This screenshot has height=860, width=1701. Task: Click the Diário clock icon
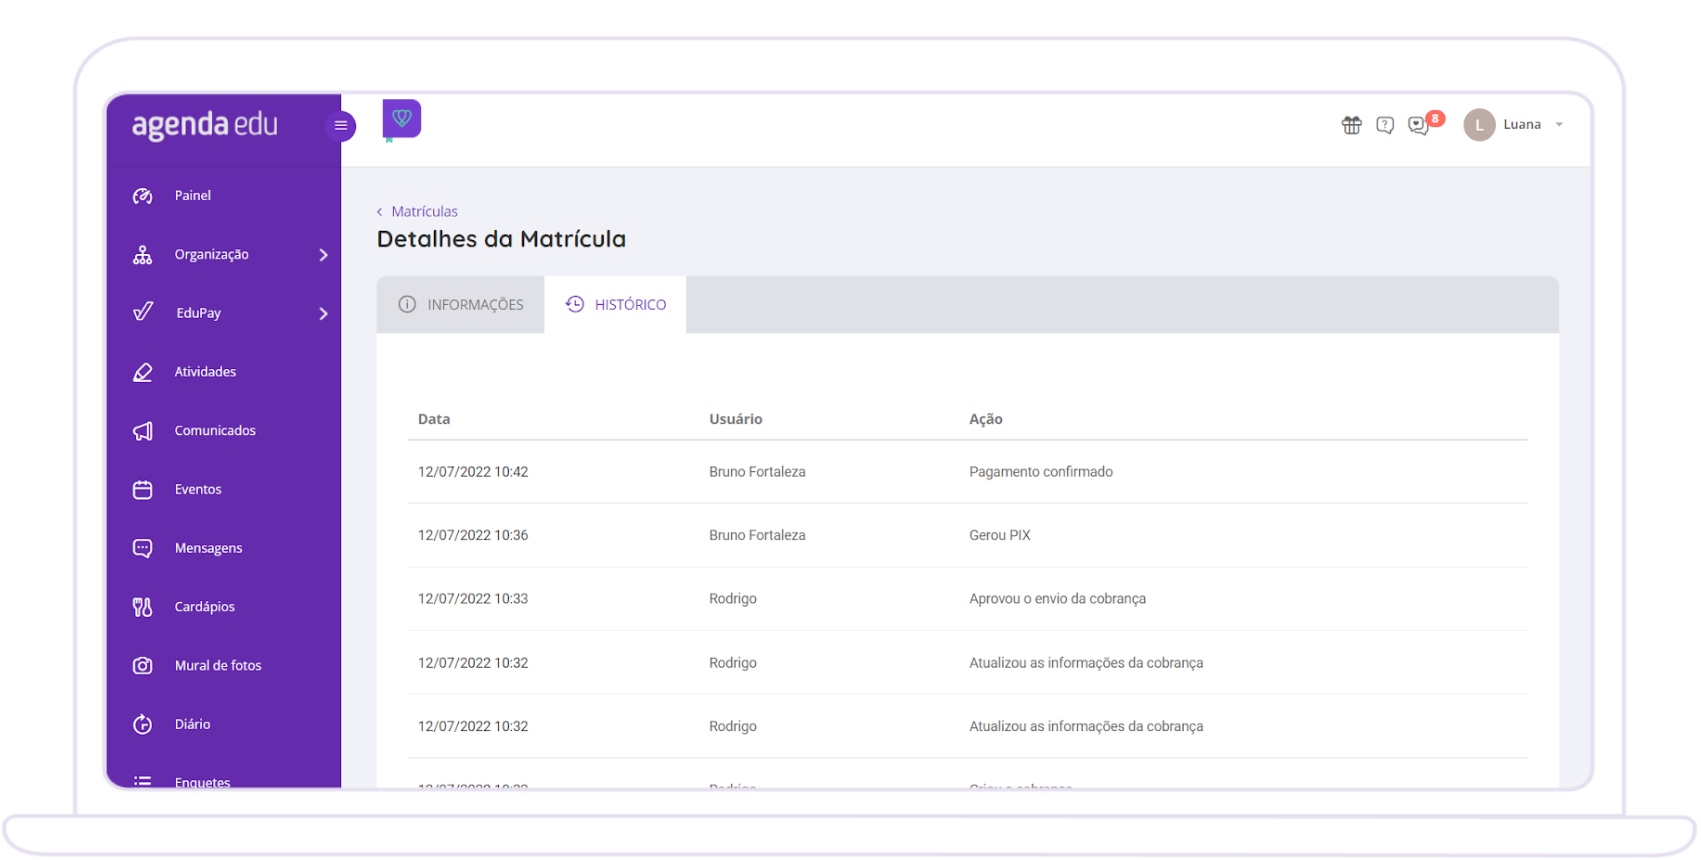[143, 724]
